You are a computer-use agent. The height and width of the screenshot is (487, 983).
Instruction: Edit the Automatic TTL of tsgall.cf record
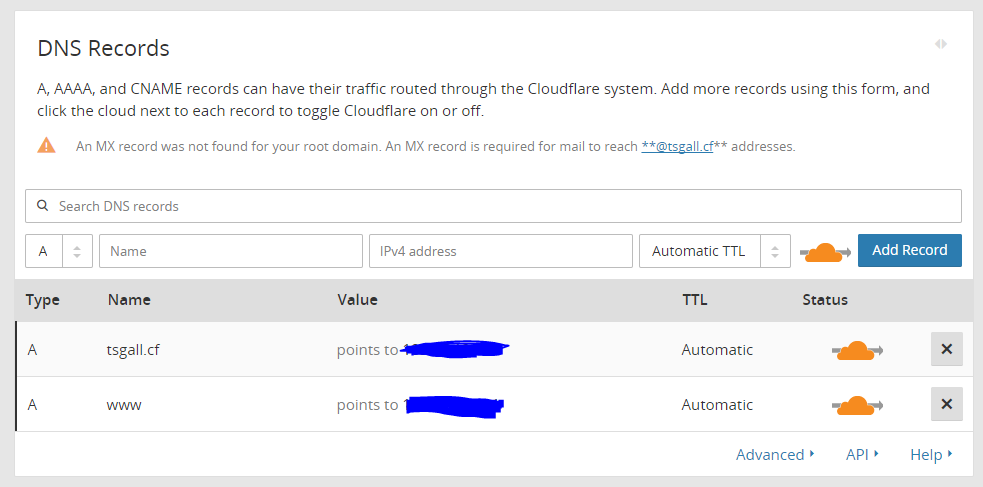(x=717, y=350)
